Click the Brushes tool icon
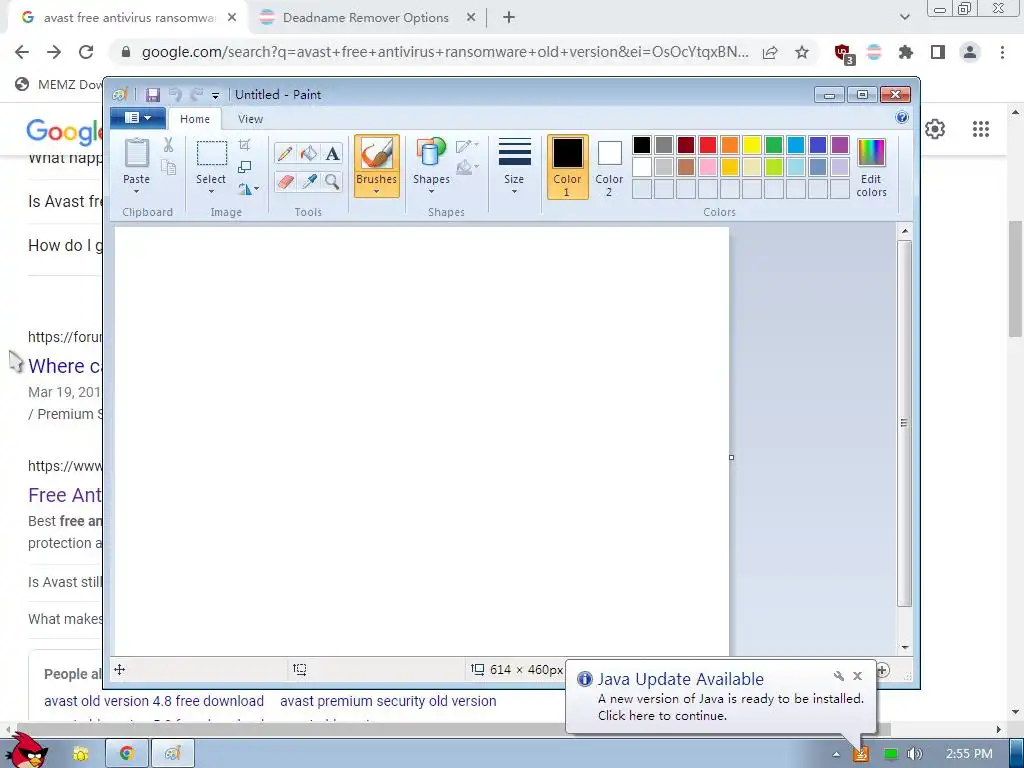 pyautogui.click(x=377, y=153)
